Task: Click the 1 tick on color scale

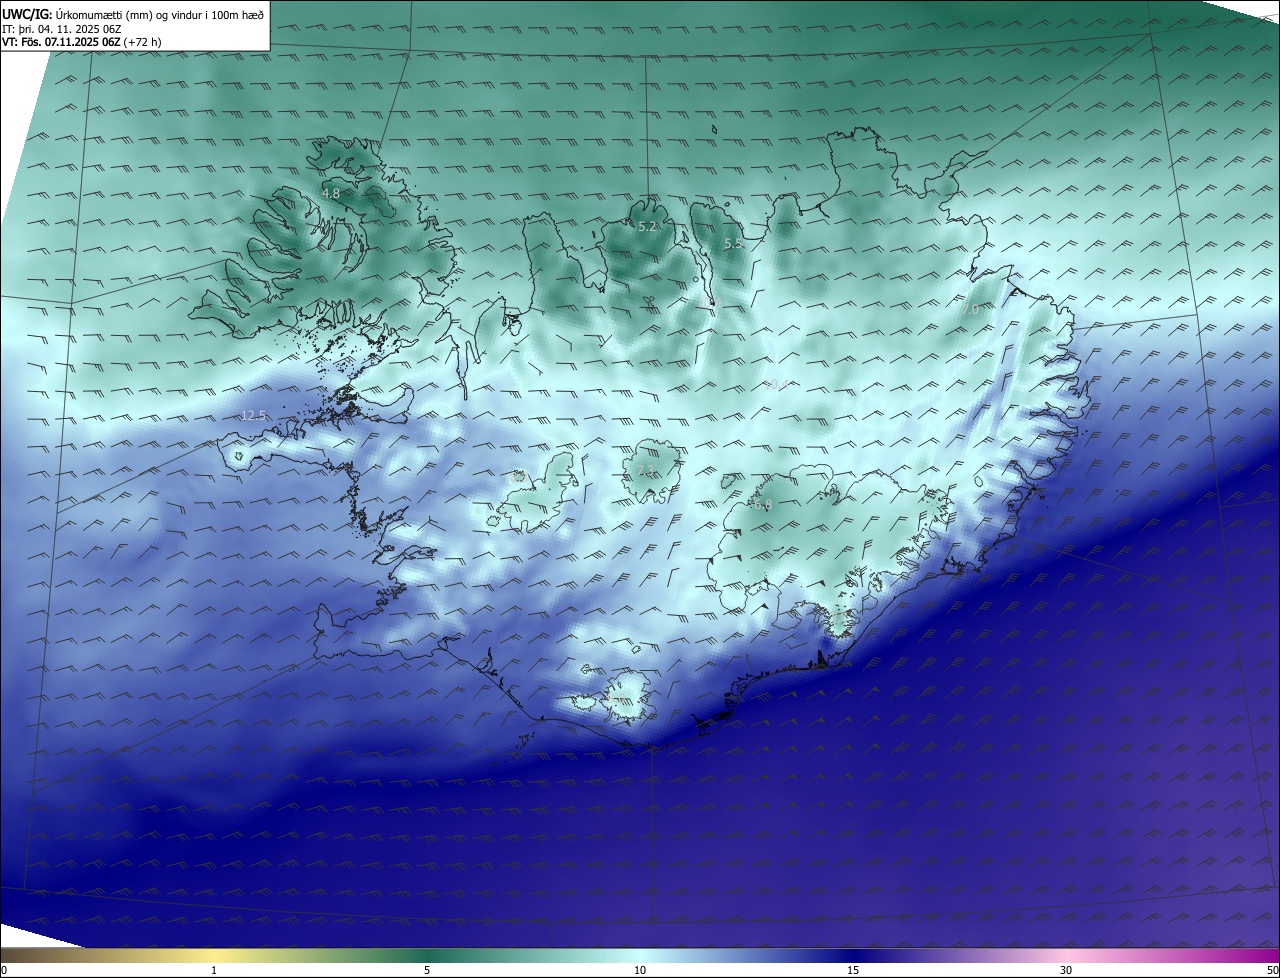Action: 214,970
